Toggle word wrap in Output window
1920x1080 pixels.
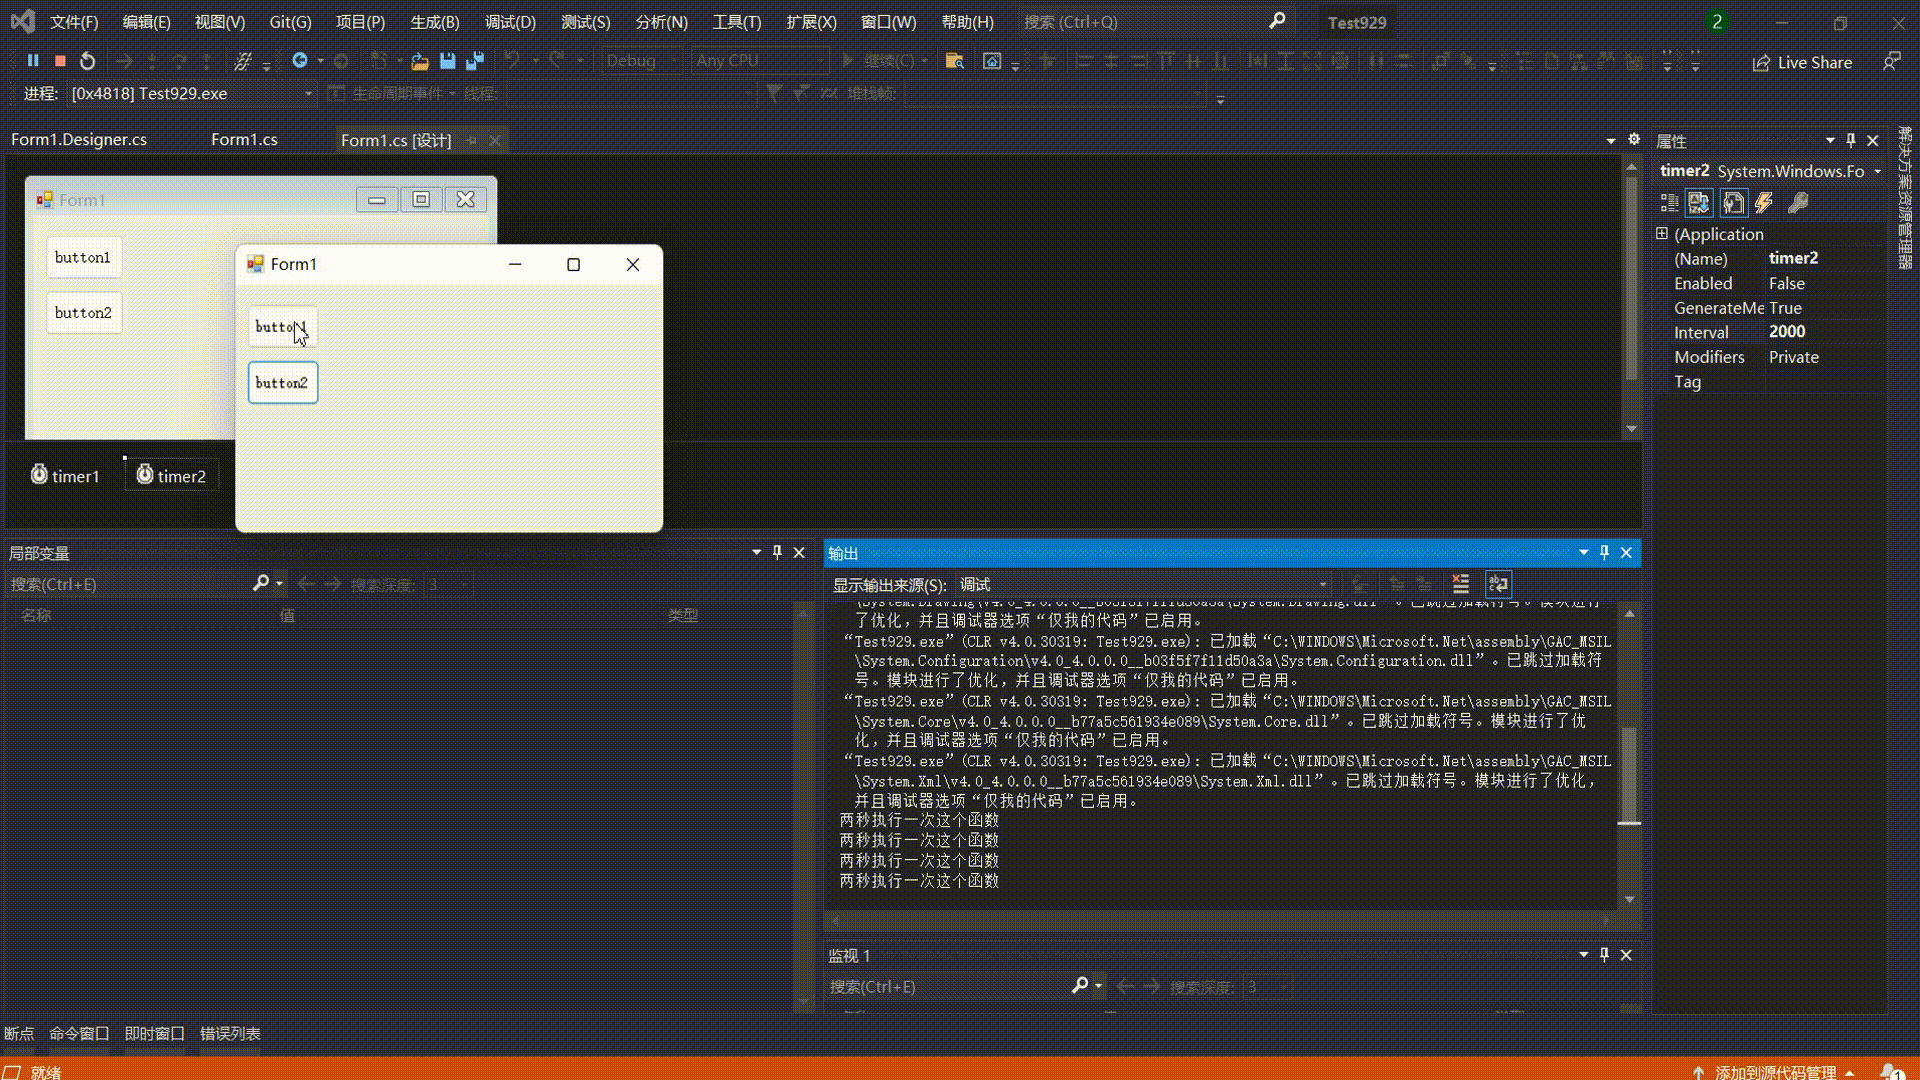pyautogui.click(x=1498, y=584)
